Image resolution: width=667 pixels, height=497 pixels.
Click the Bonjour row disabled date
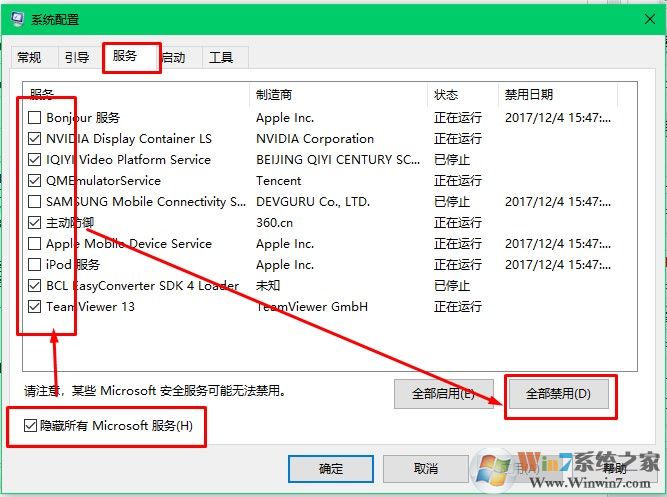[x=558, y=117]
